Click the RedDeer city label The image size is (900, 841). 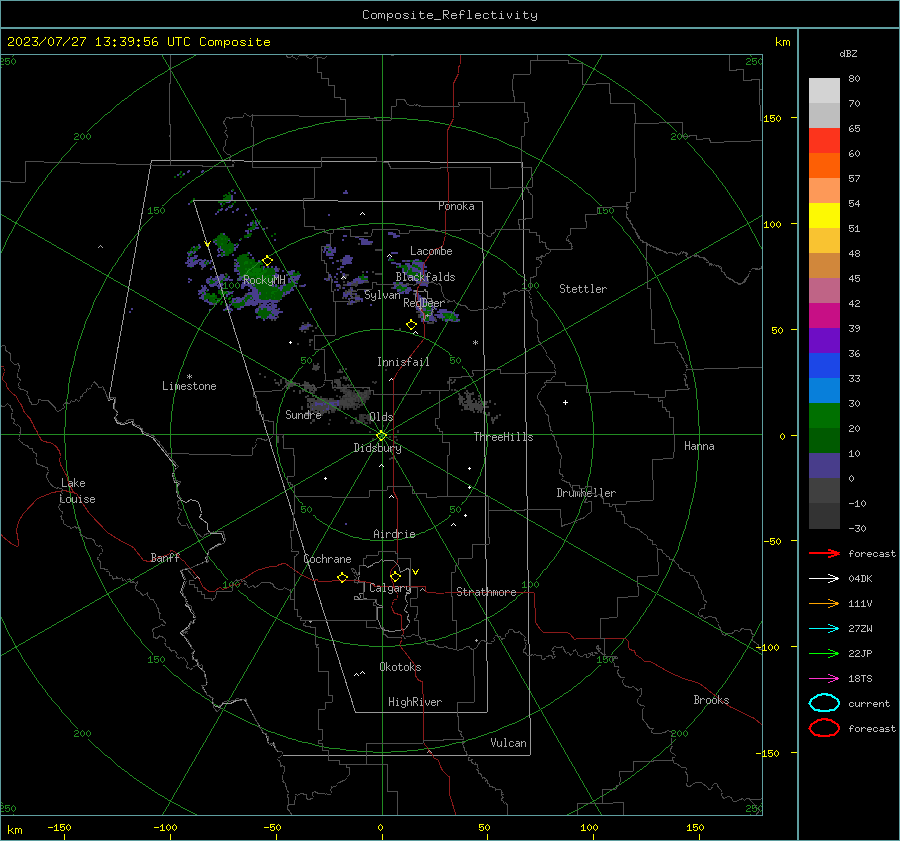point(424,303)
